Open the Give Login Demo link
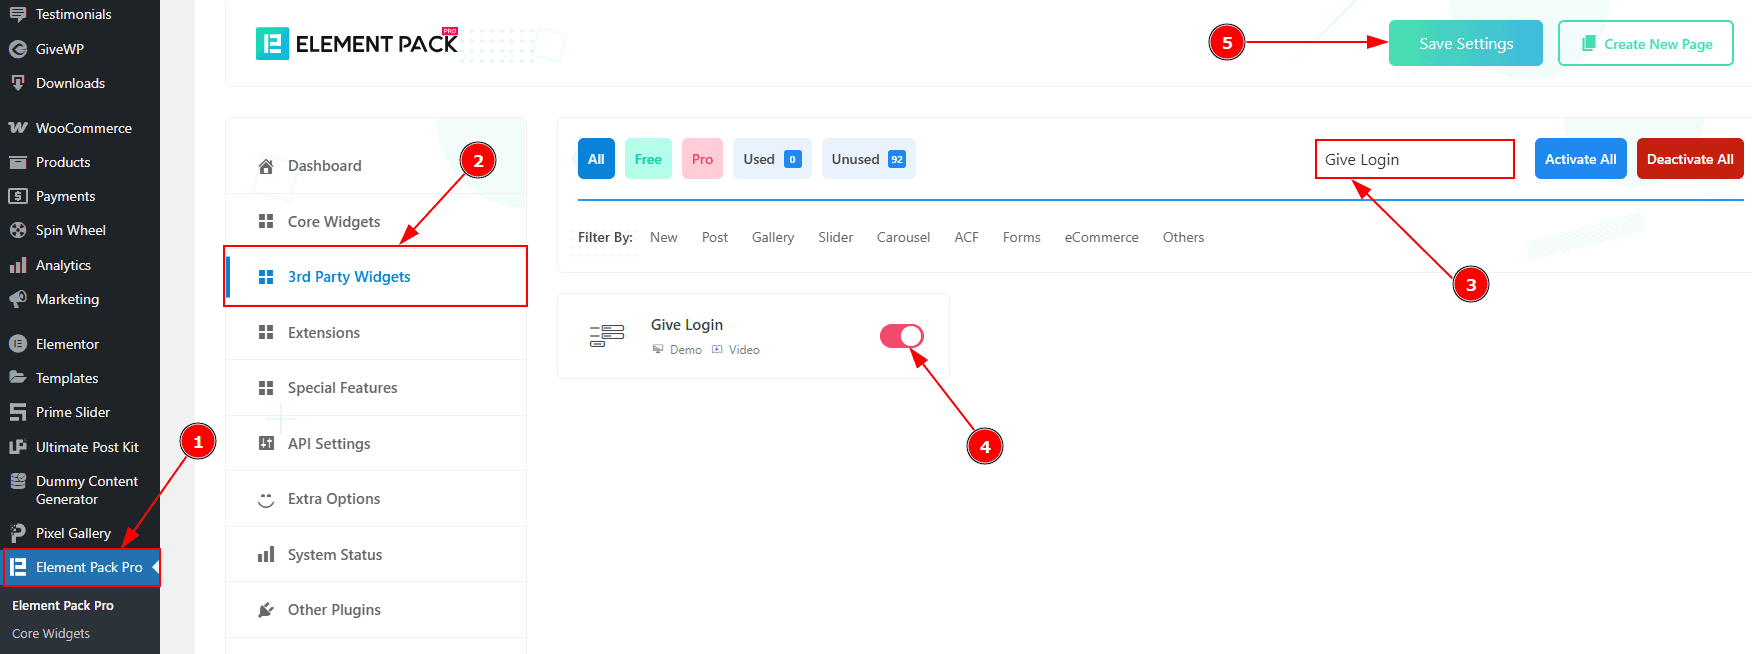The height and width of the screenshot is (654, 1752). click(677, 350)
